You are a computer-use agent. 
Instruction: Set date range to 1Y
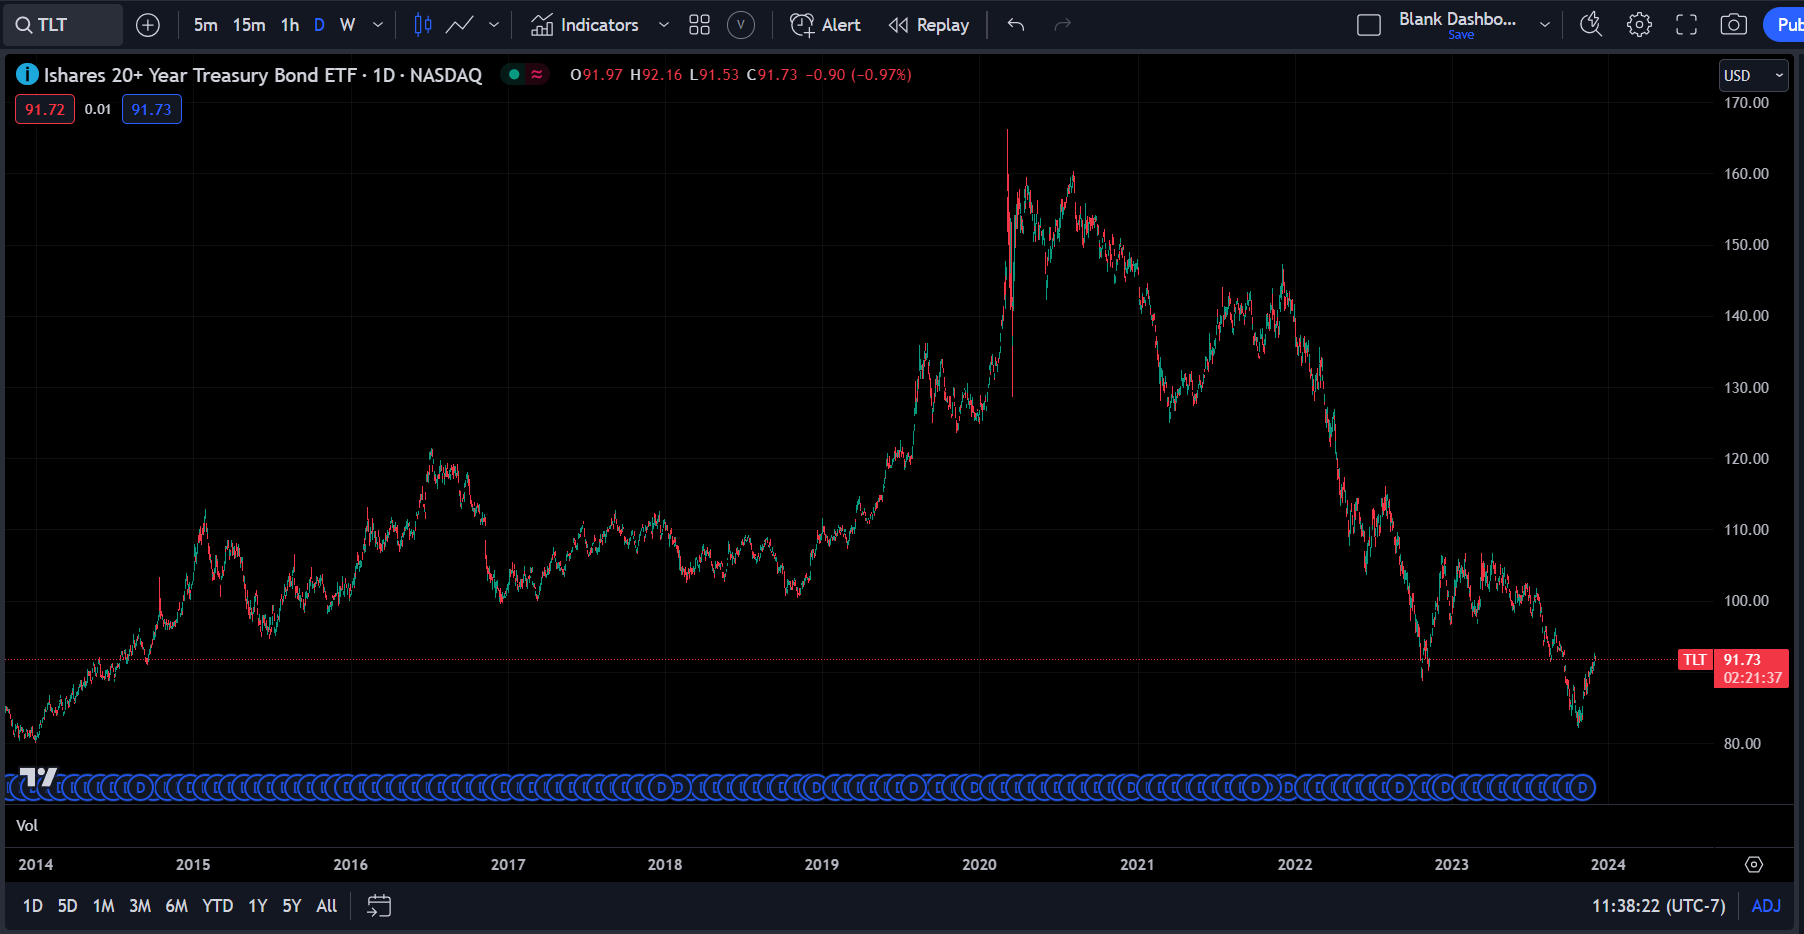[x=258, y=906]
